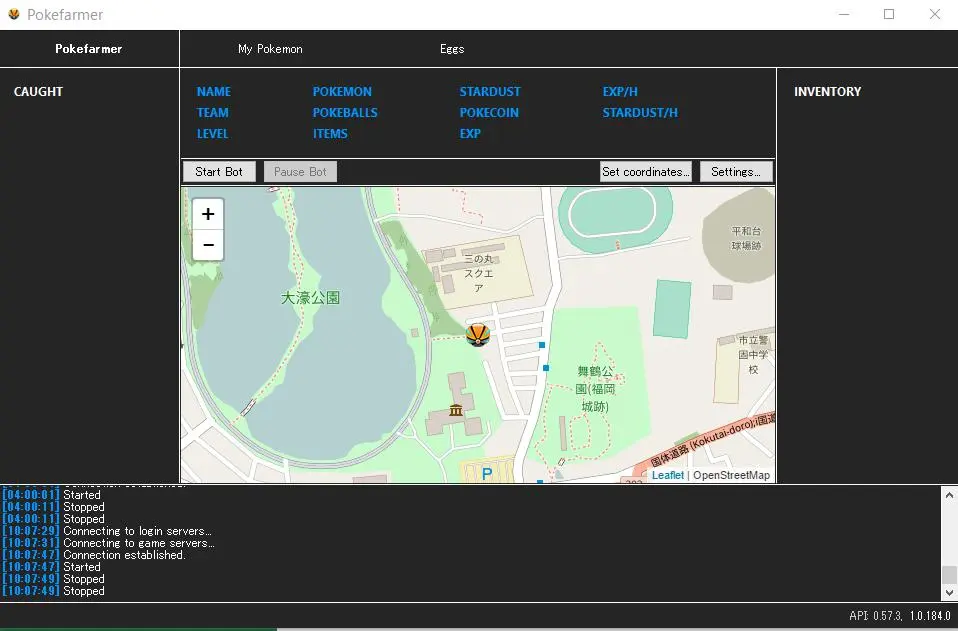Click the Pokefarmer app icon in title bar
Screen dimensions: 958x631
[13, 14]
